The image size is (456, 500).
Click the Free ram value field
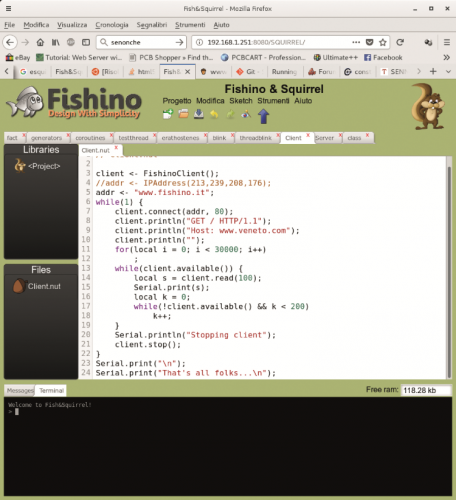(426, 390)
